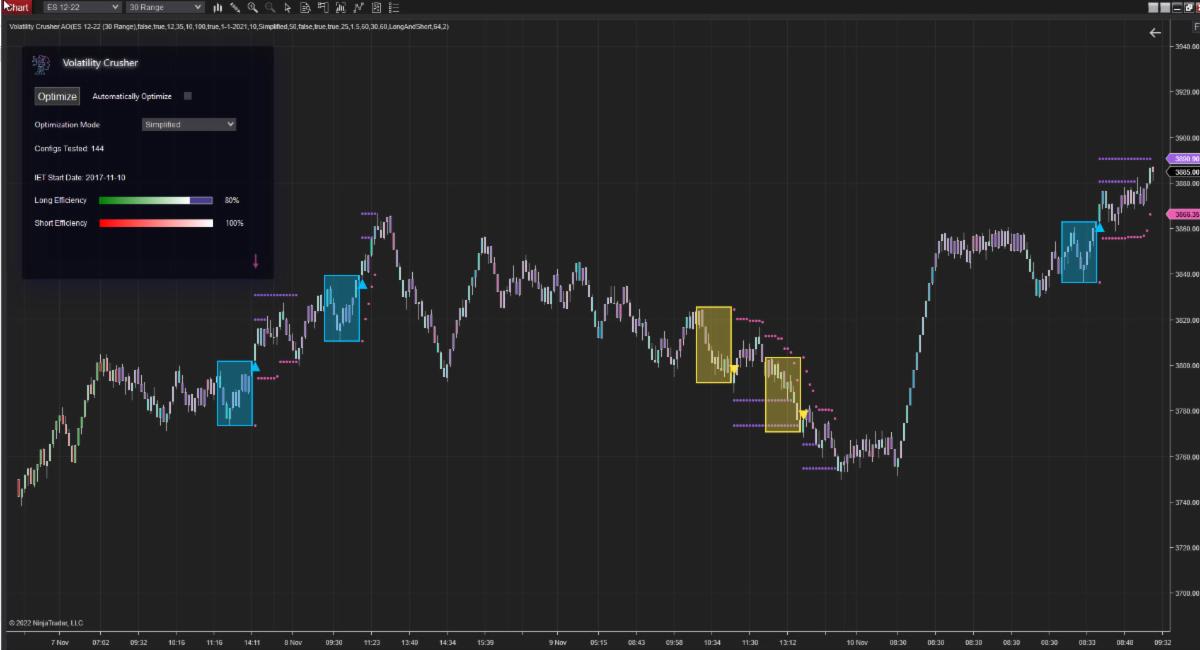1200x650 pixels.
Task: Click the Long Efficiency gradient slider
Action: point(155,200)
